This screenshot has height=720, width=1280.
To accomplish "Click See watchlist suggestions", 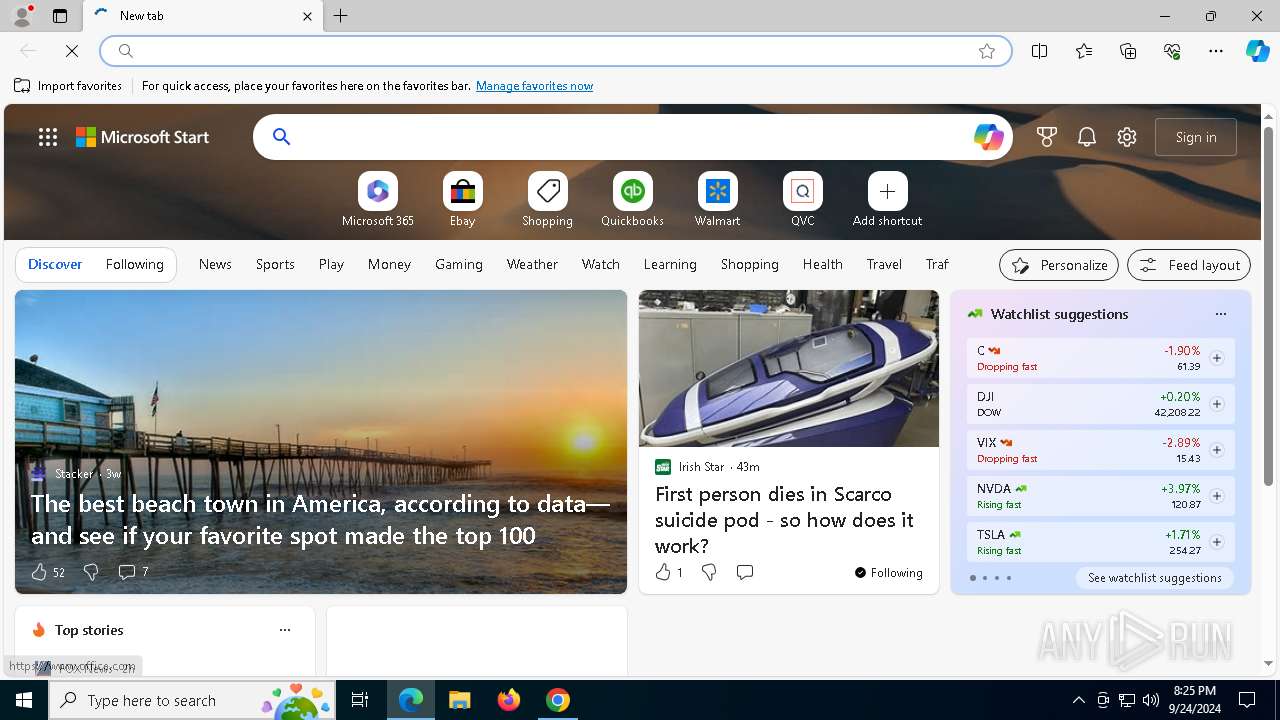I will [x=1155, y=578].
